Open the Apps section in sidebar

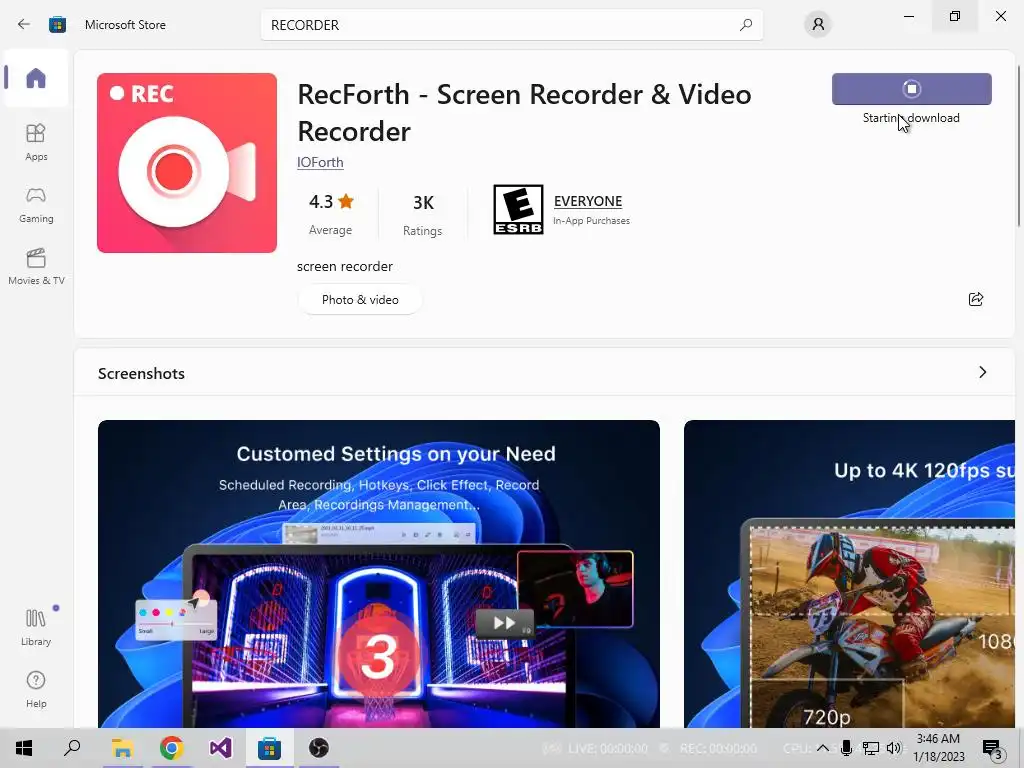pos(36,142)
